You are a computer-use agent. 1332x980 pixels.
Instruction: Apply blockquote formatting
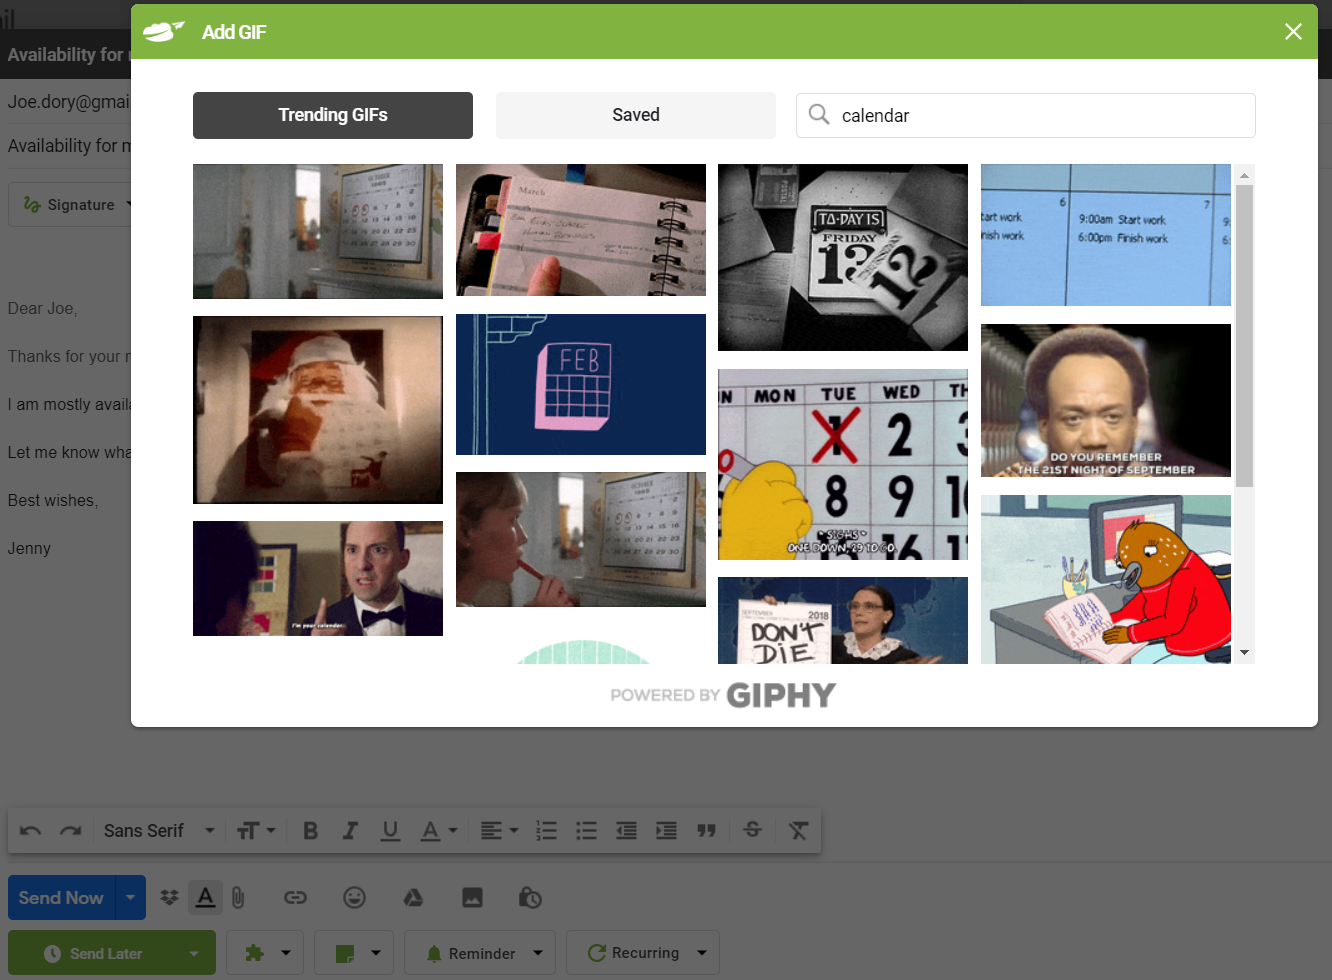pos(706,831)
